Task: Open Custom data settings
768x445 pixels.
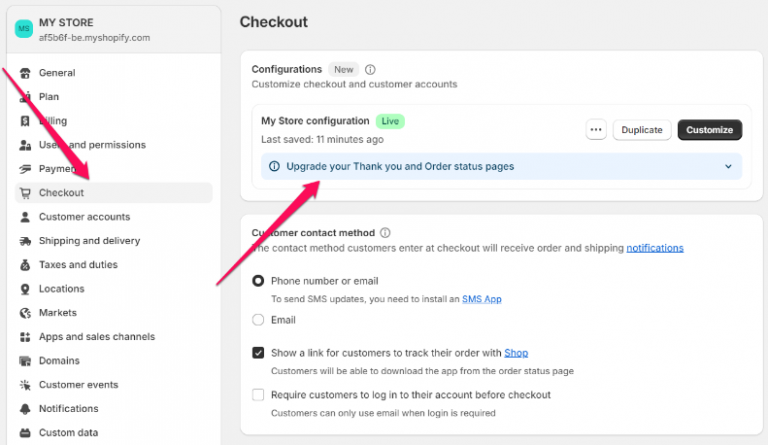Action: click(x=114, y=433)
